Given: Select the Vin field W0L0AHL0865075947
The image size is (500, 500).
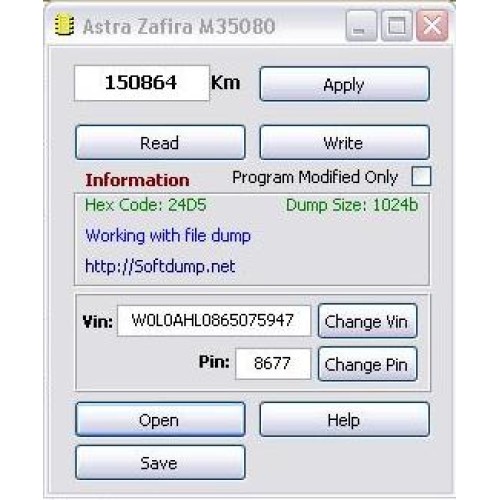Looking at the screenshot, I should click(214, 321).
